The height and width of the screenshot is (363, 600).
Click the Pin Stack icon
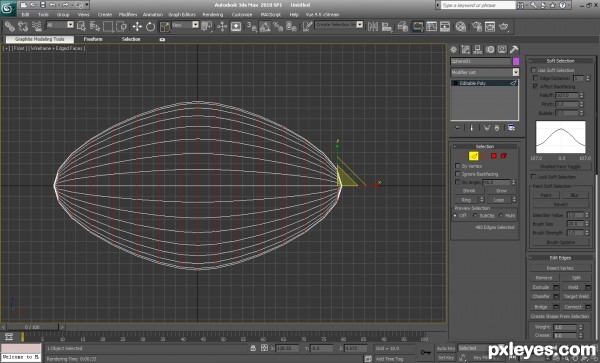click(x=458, y=128)
